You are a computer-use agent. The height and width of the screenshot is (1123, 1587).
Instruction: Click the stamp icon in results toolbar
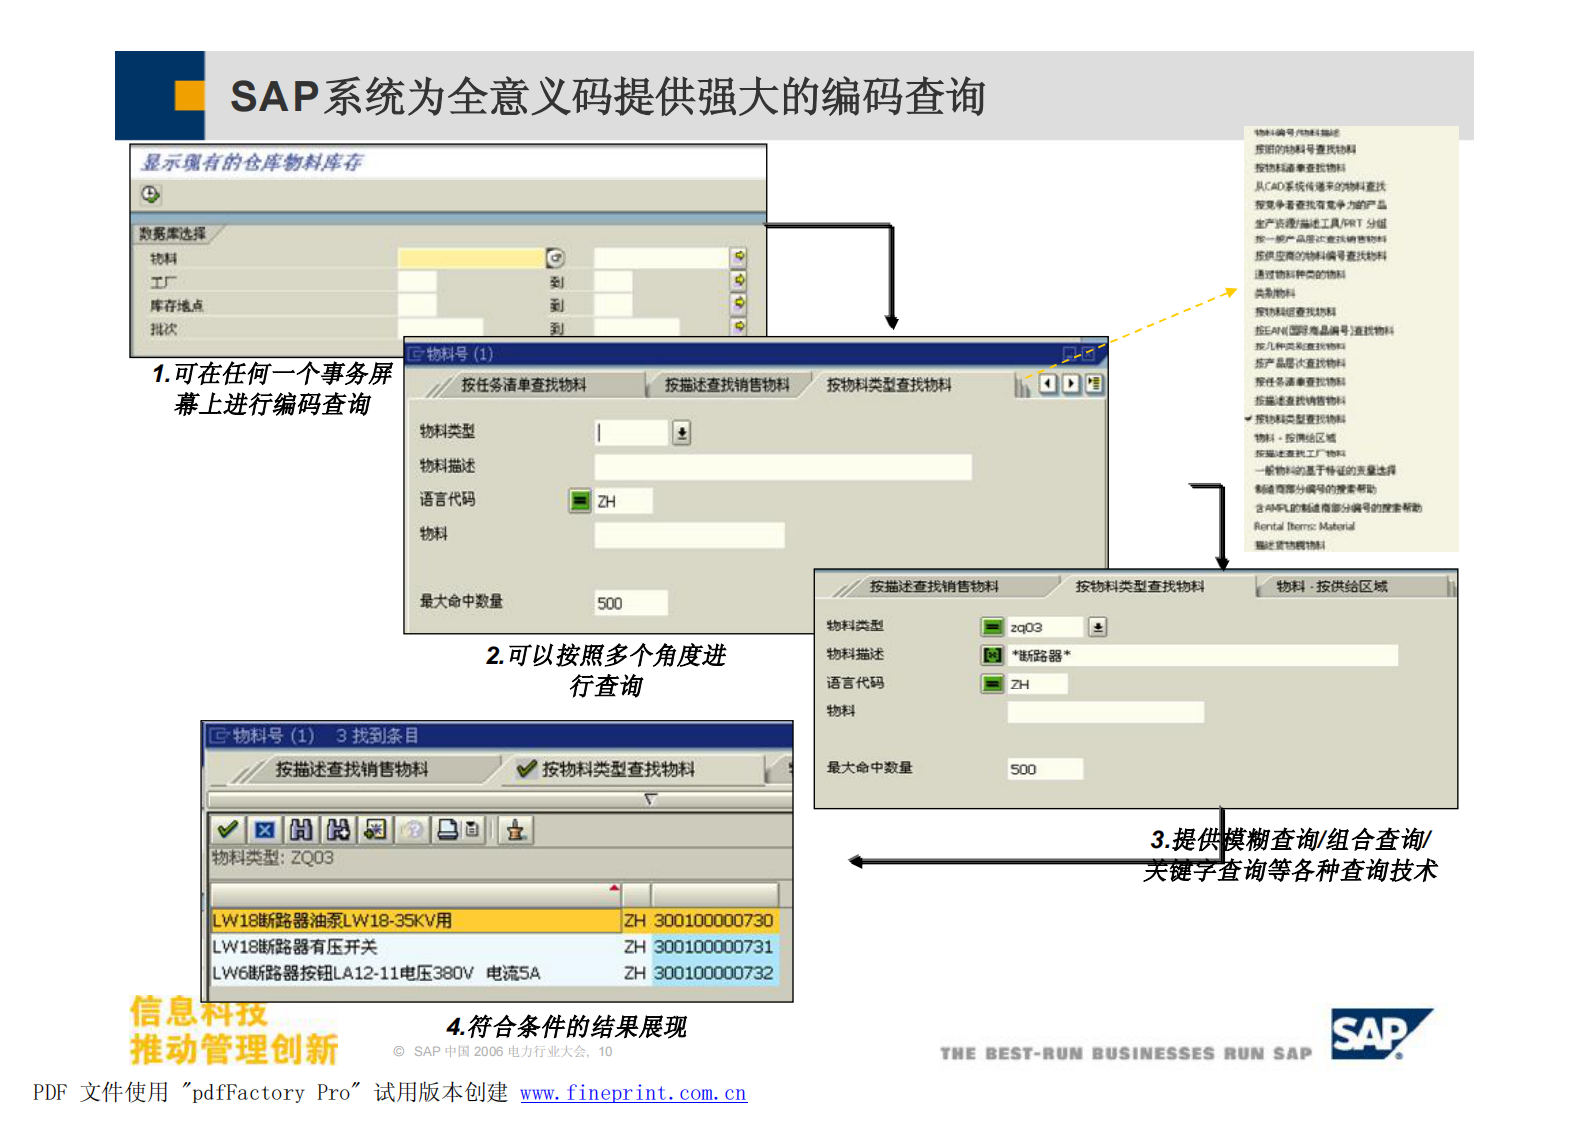tap(516, 829)
